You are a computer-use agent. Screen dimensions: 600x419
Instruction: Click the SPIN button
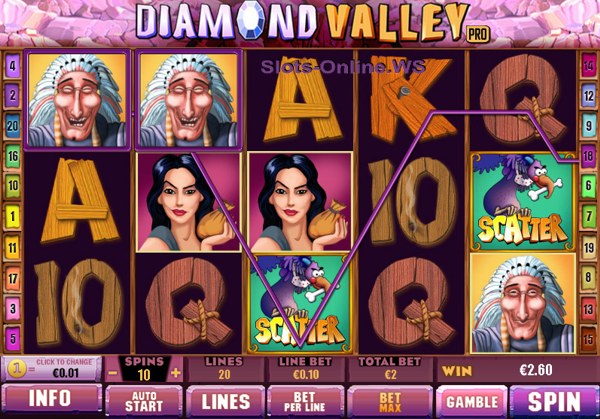[554, 401]
